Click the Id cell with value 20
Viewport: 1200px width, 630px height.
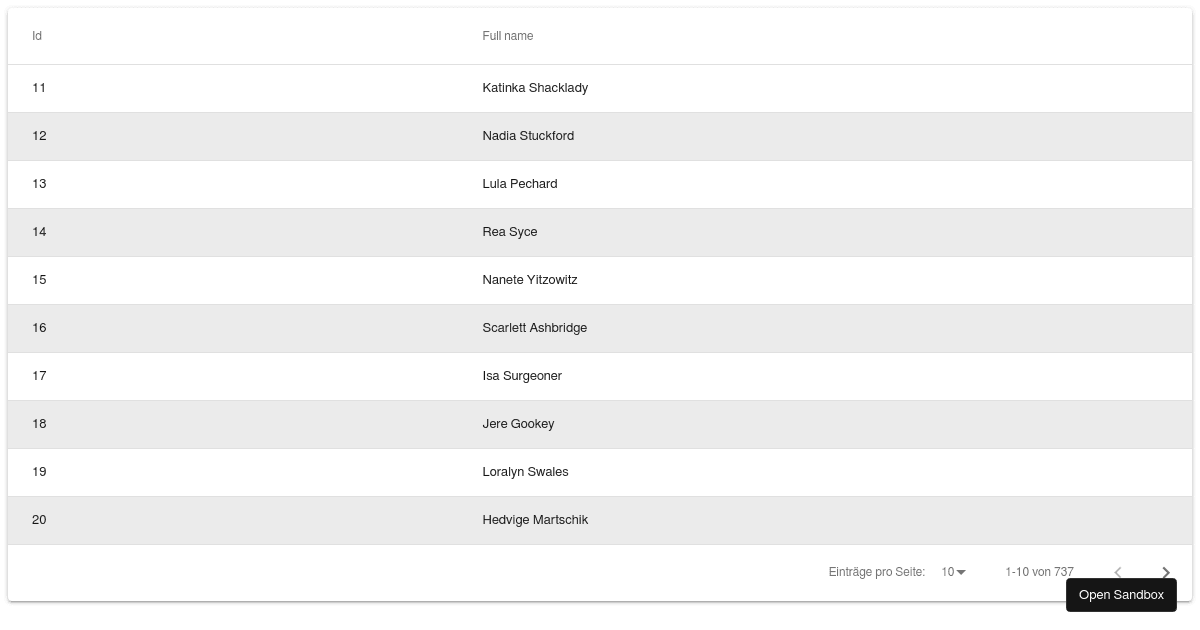coord(39,520)
